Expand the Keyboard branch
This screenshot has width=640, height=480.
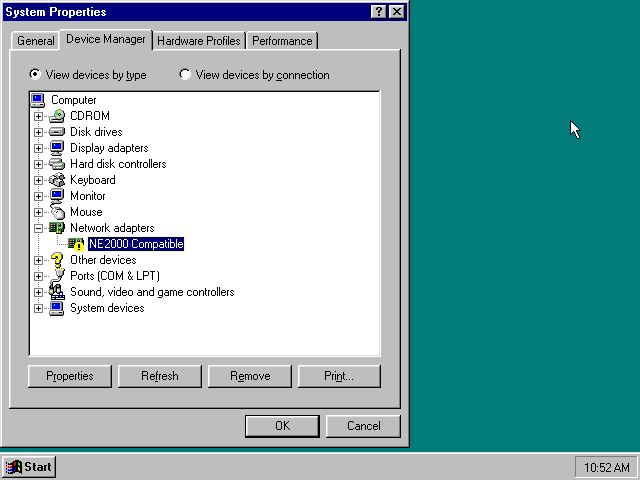38,180
